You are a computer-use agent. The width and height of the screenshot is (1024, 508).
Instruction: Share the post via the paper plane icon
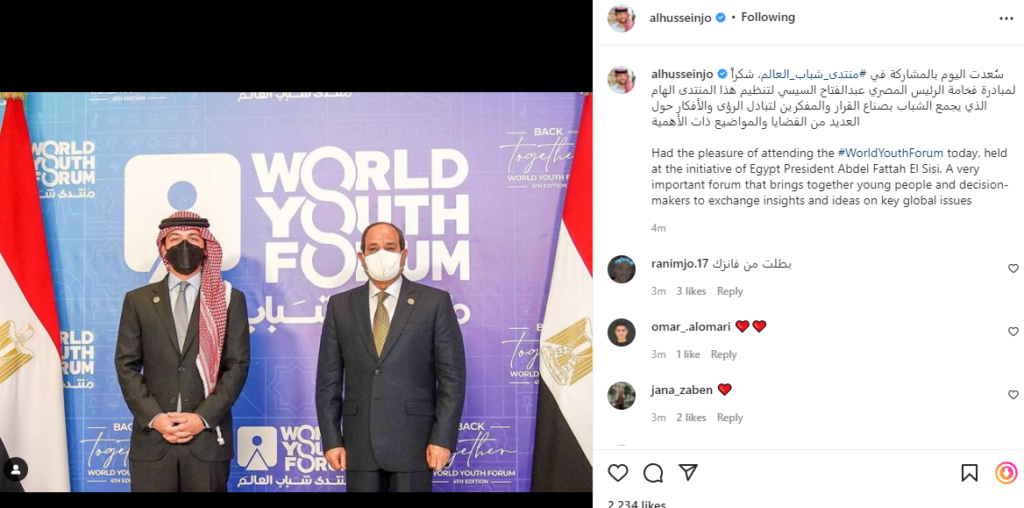(688, 472)
